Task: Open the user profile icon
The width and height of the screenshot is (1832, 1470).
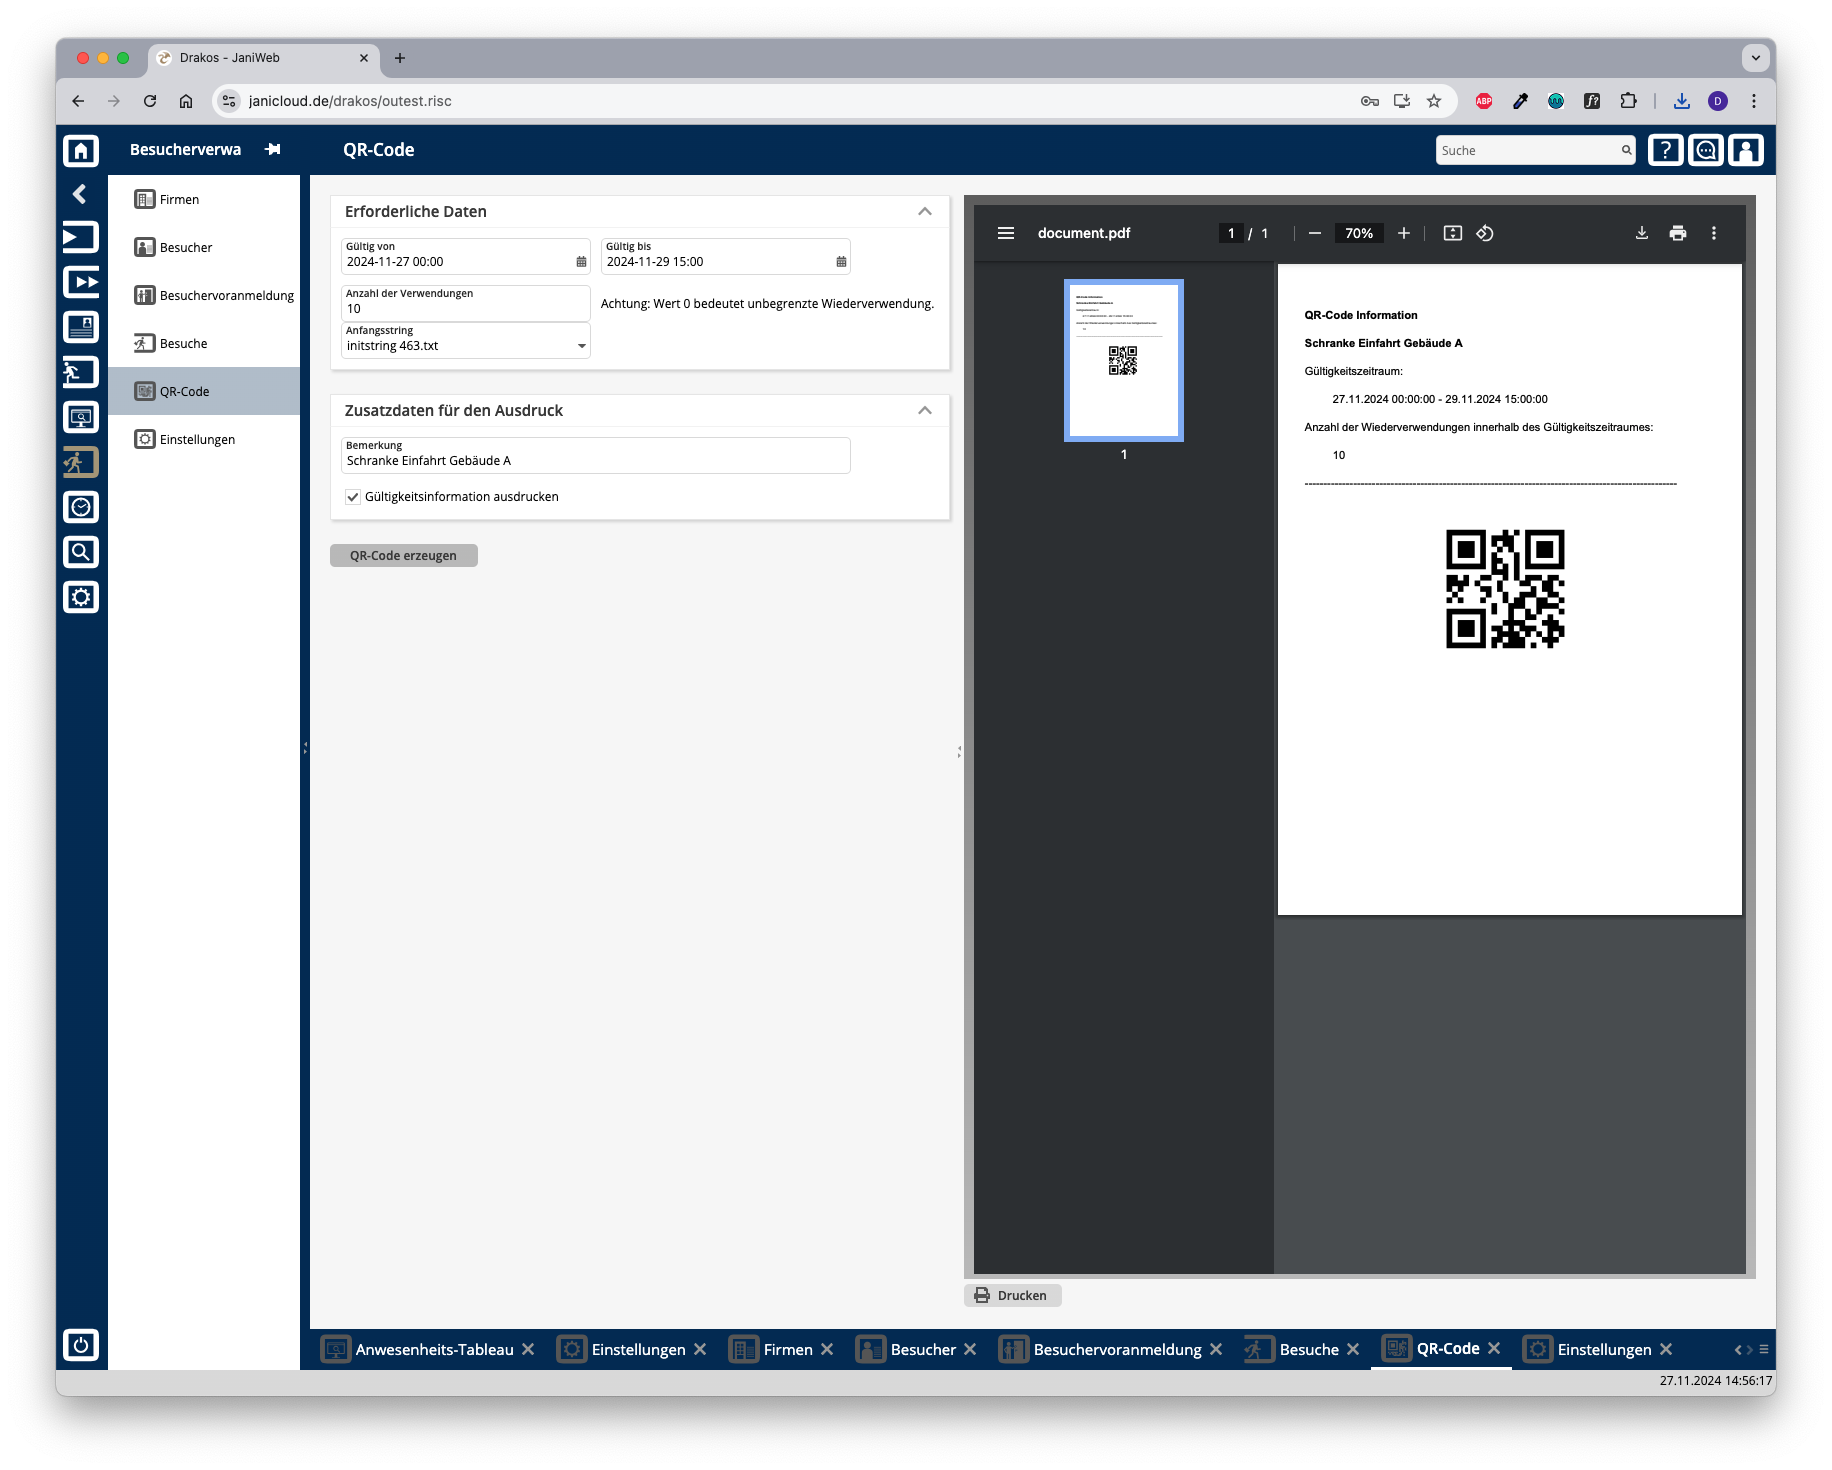Action: 1746,150
